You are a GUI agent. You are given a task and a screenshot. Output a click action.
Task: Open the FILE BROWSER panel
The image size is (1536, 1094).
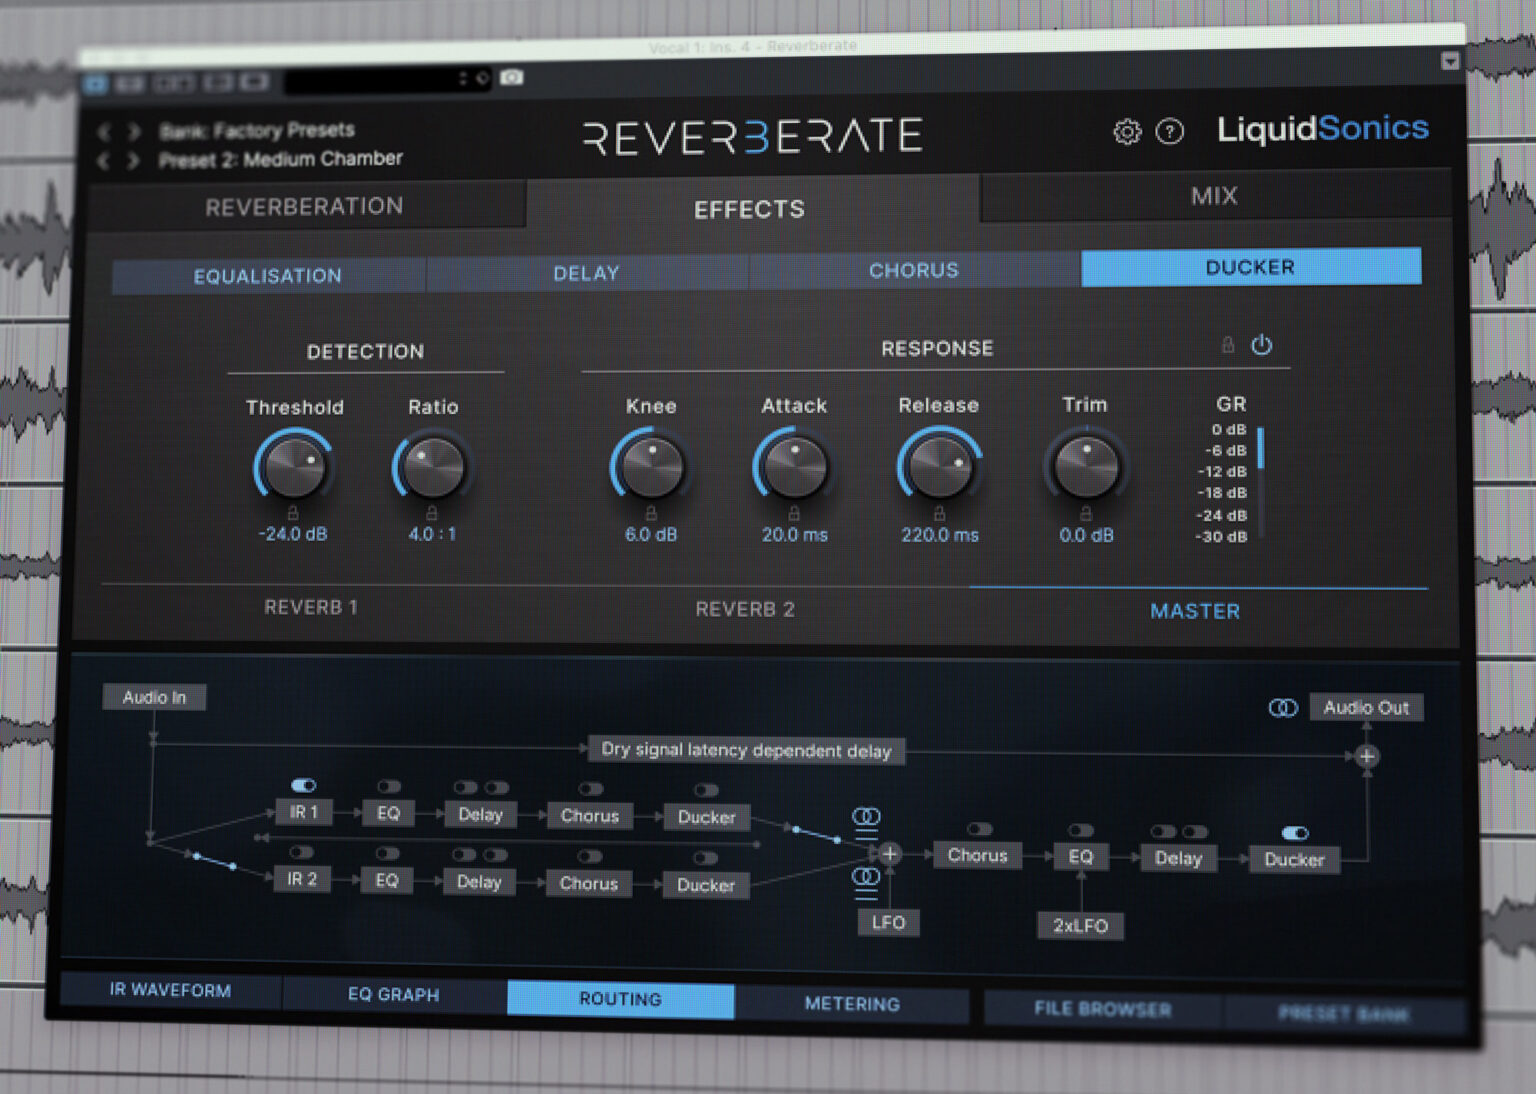[x=1101, y=1009]
